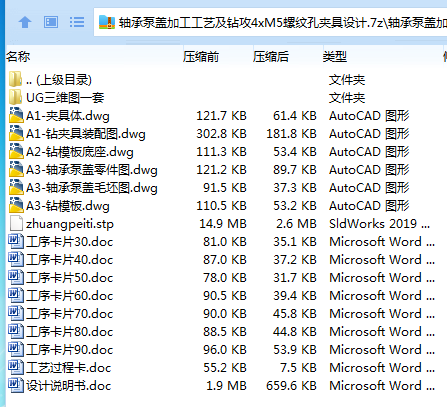Click the '659.6 KB' compressed size value
The width and height of the screenshot is (447, 407).
291,385
